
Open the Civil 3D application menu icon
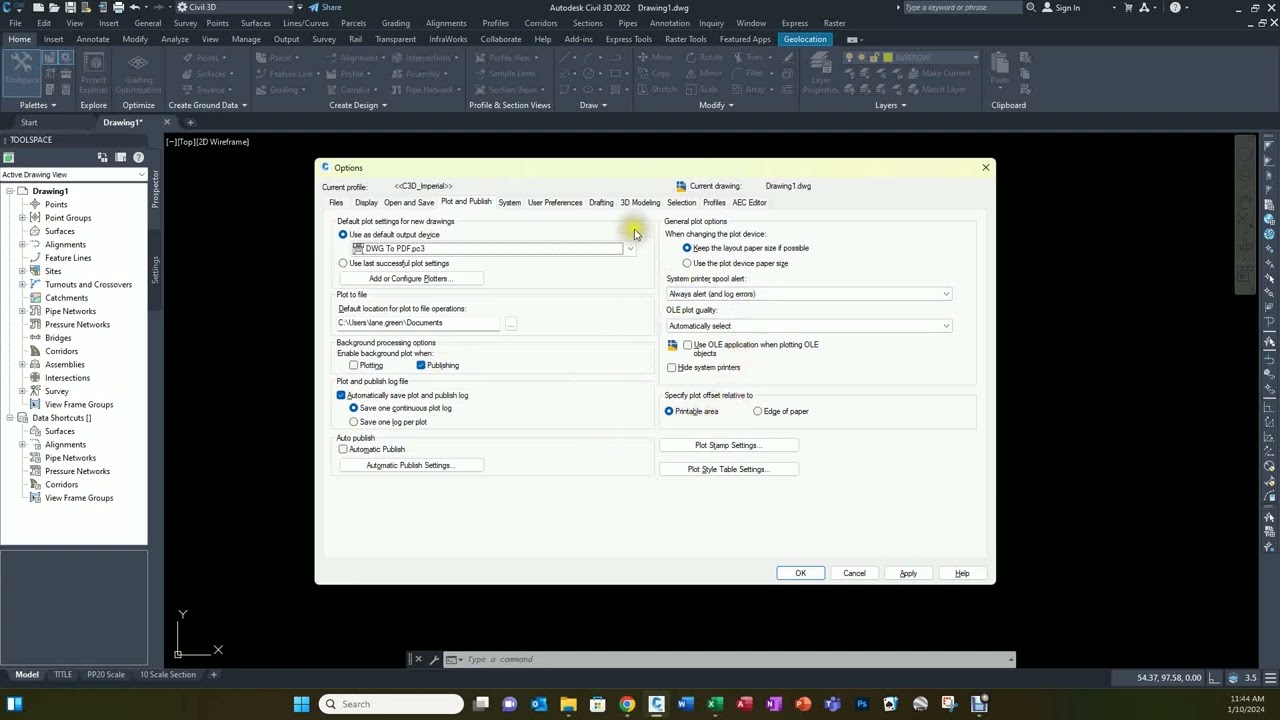click(8, 7)
